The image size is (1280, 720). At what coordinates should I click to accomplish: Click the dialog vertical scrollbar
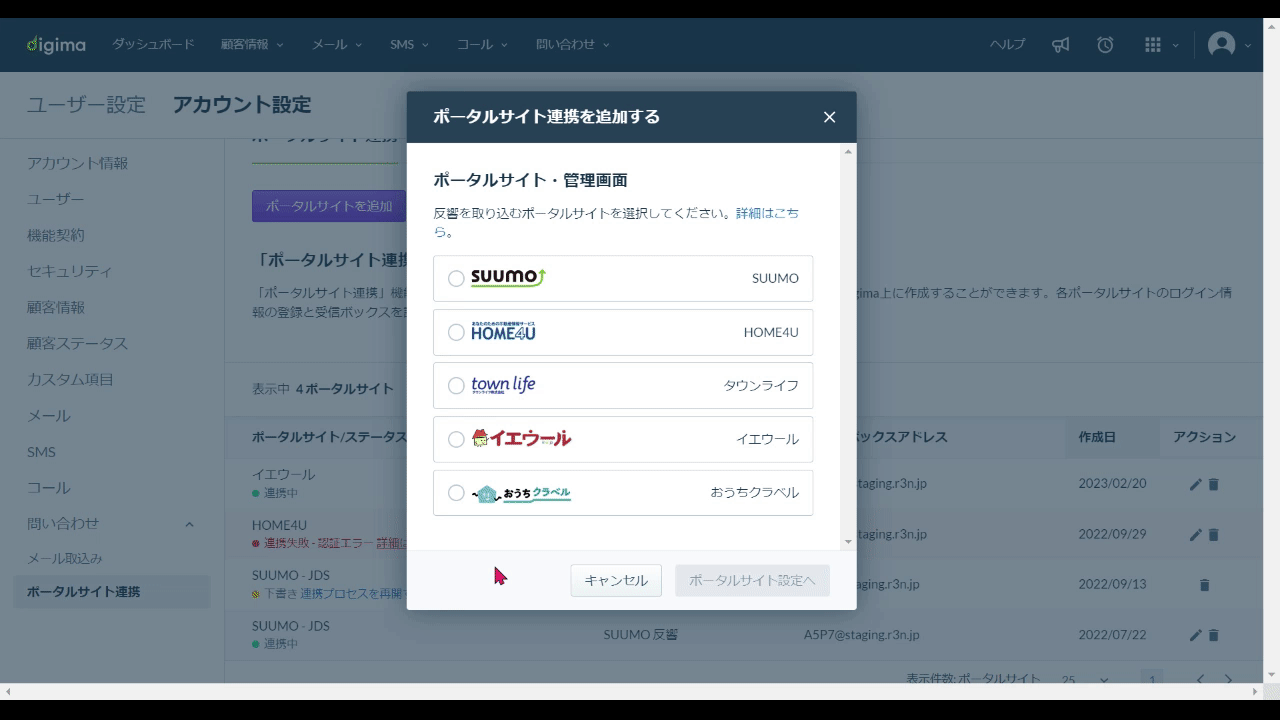tap(848, 346)
